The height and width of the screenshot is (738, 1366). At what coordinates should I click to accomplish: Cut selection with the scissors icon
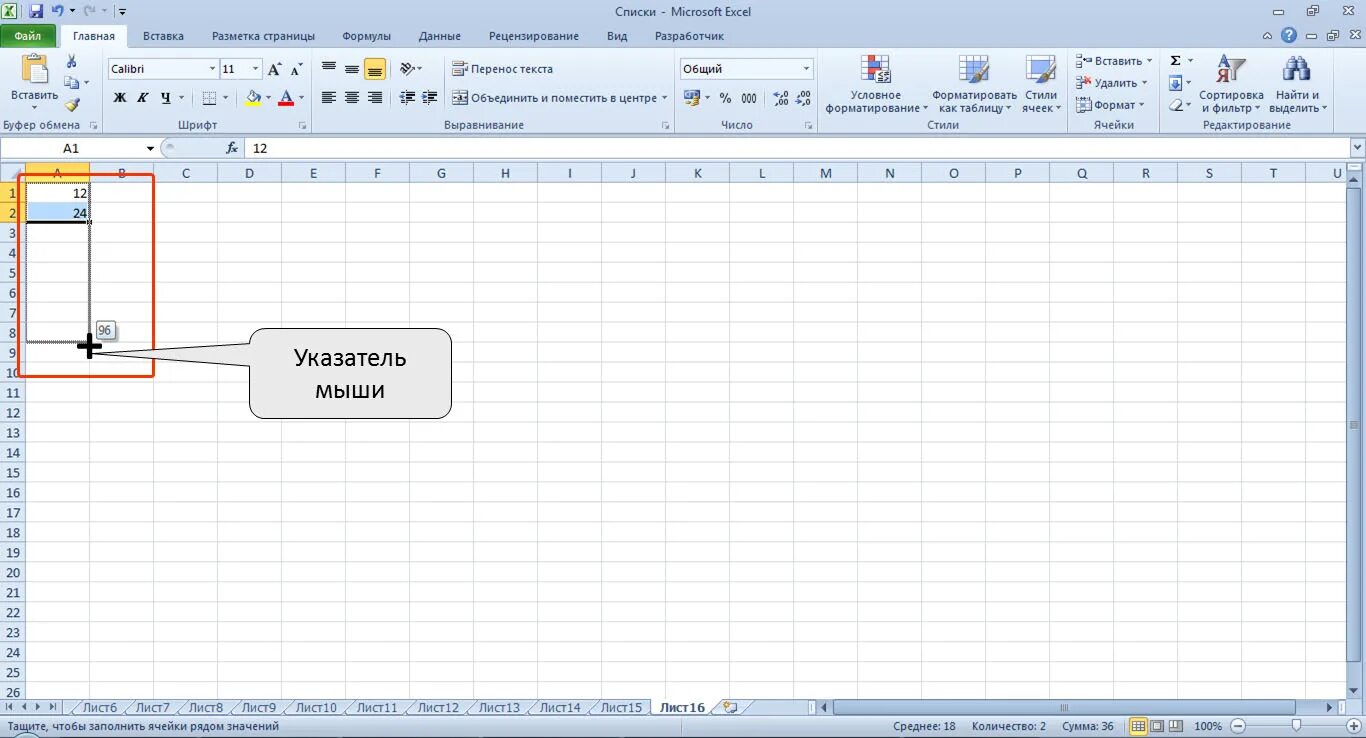72,61
